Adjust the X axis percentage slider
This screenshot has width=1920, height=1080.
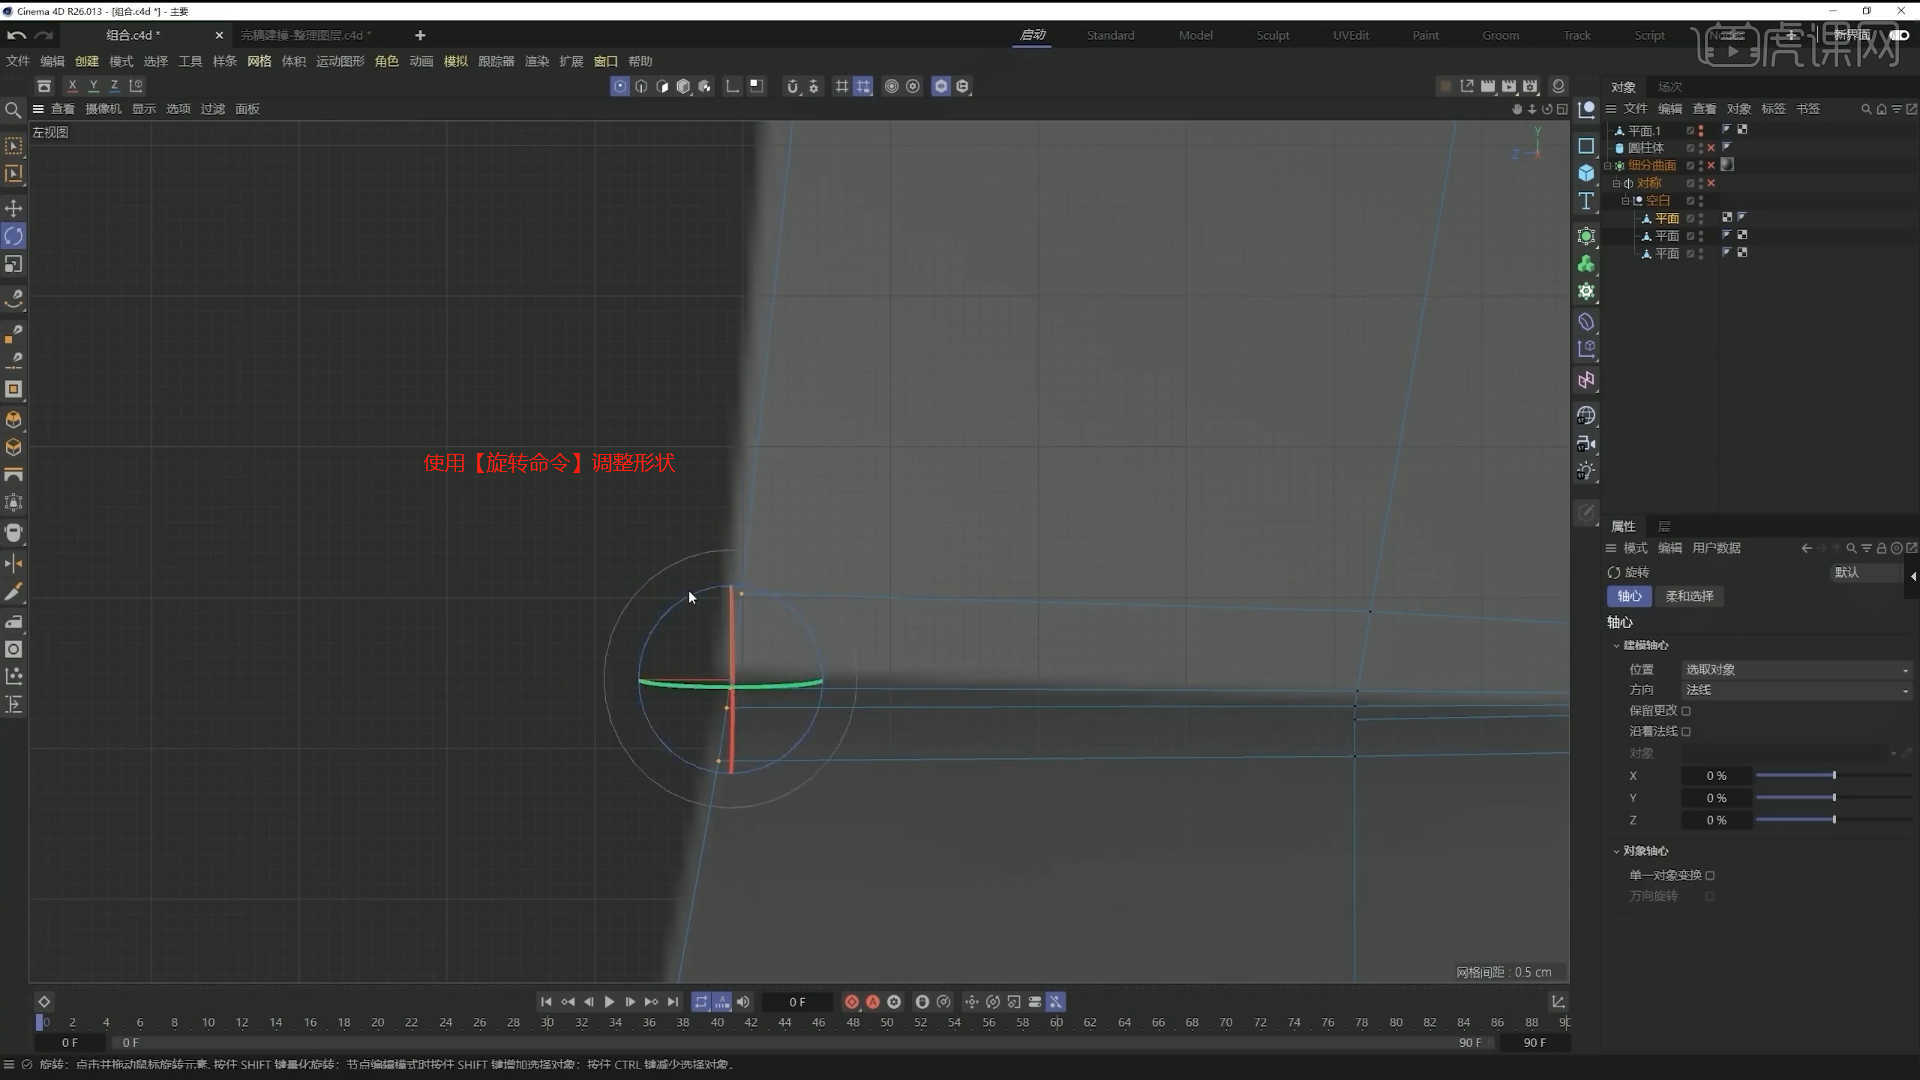tap(1834, 776)
